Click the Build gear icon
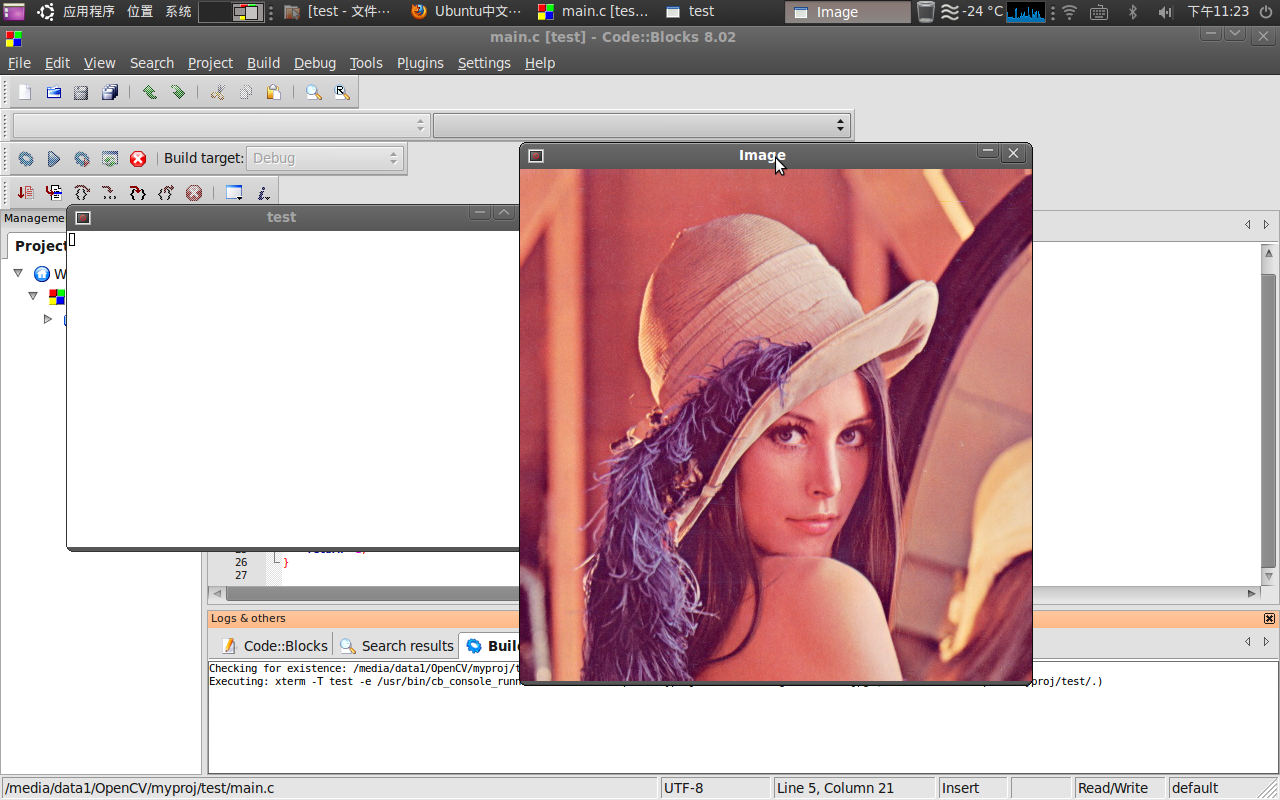1280x800 pixels. [x=26, y=159]
